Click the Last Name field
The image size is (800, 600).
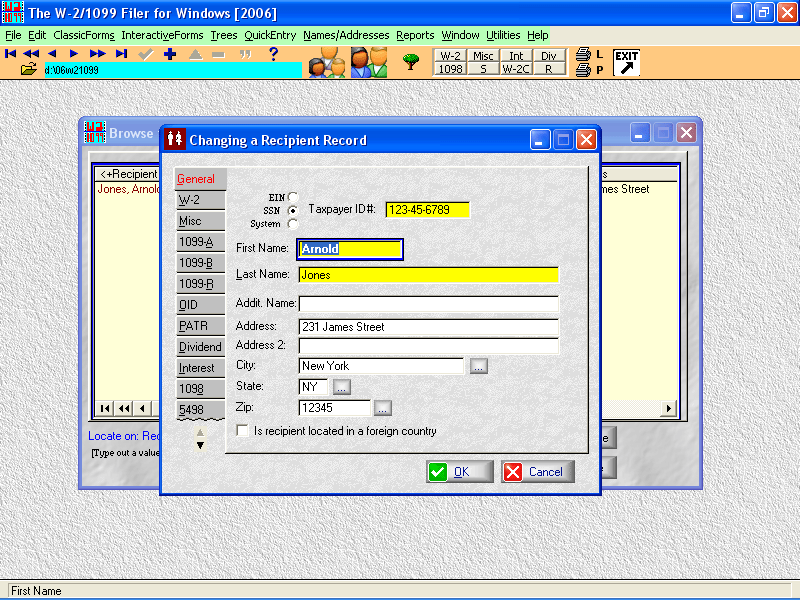click(429, 275)
